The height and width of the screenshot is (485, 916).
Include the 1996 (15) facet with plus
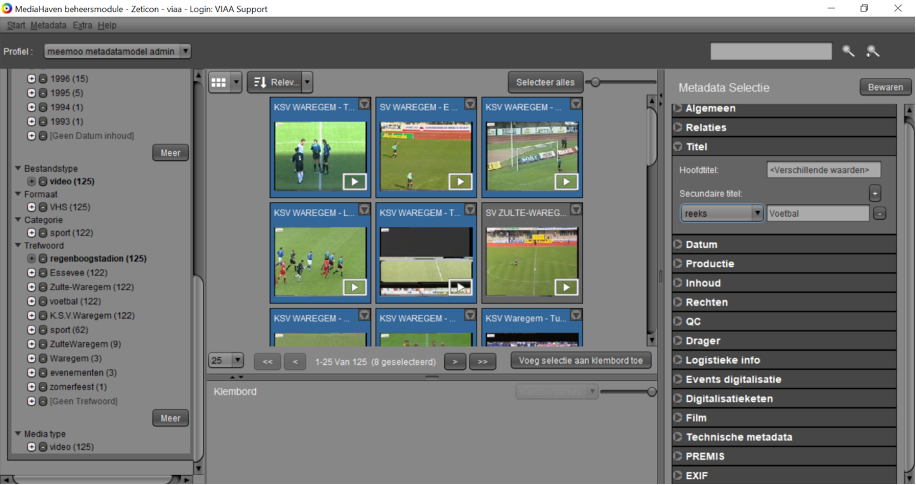coord(32,79)
